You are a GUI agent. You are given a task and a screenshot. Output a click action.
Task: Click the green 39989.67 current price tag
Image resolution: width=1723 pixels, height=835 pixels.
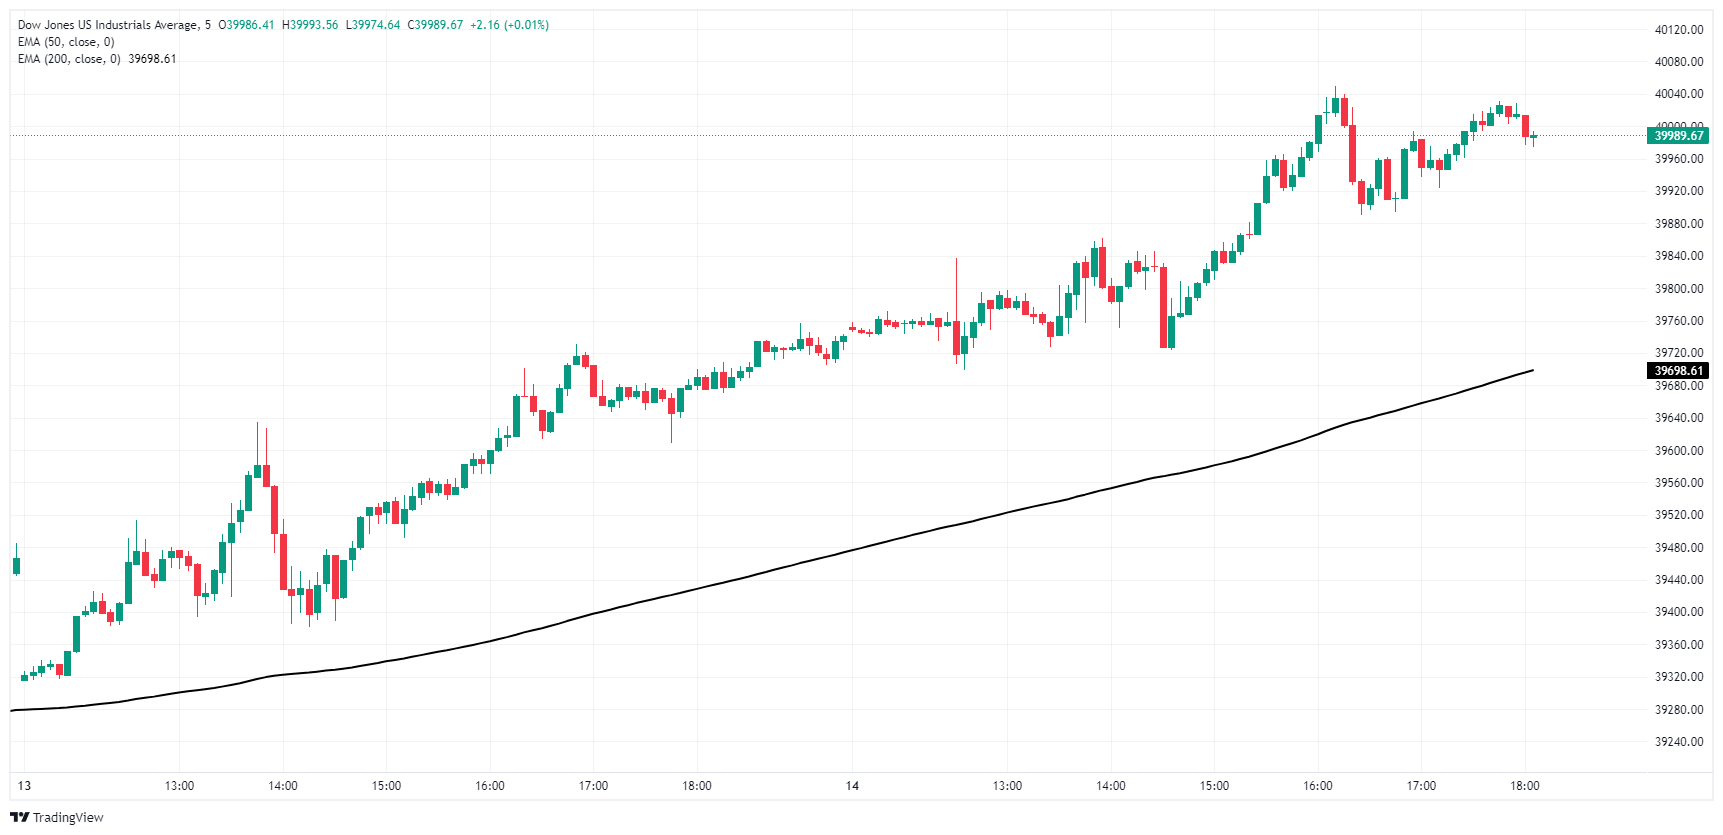click(x=1678, y=136)
